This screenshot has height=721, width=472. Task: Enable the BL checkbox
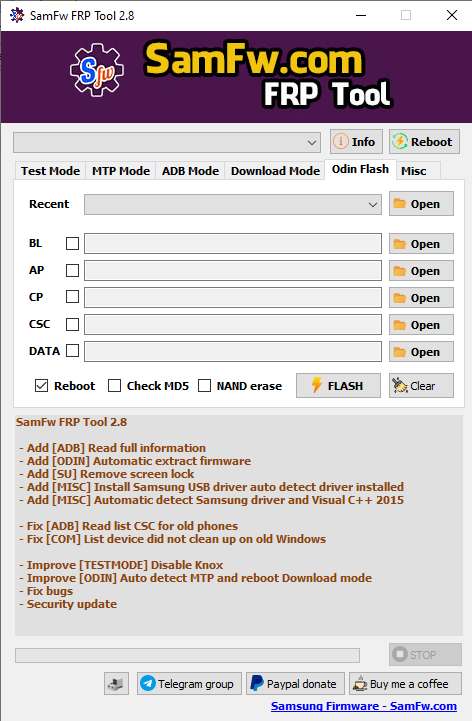point(72,243)
